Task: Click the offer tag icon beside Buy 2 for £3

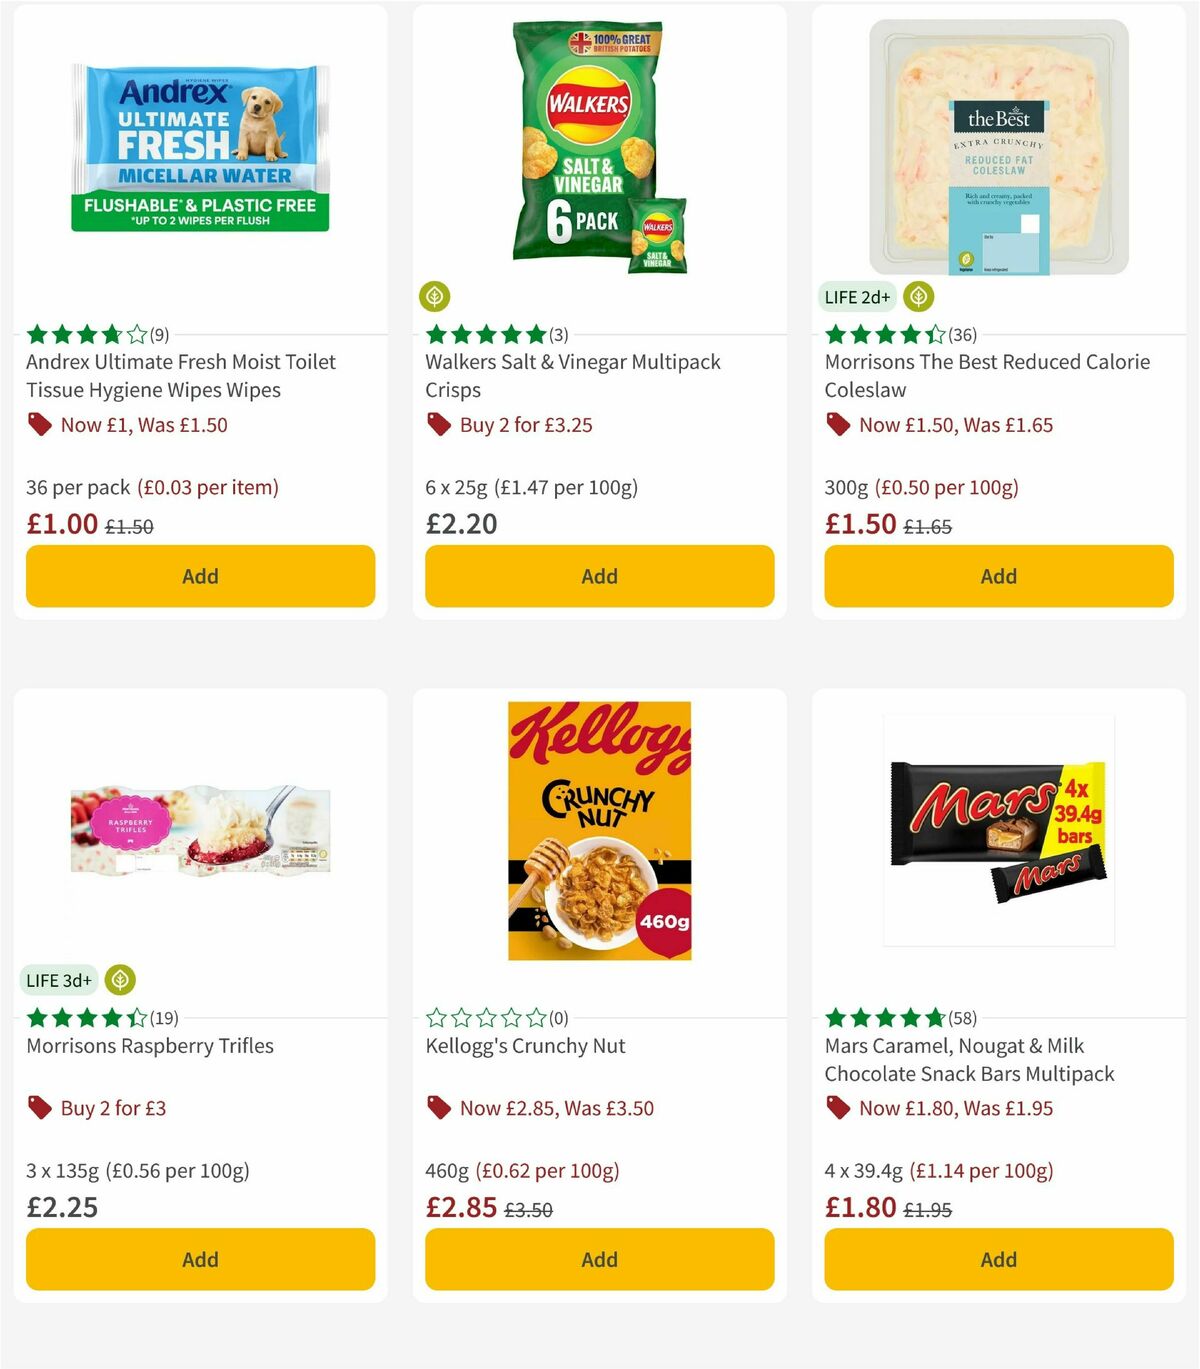Action: tap(39, 1108)
